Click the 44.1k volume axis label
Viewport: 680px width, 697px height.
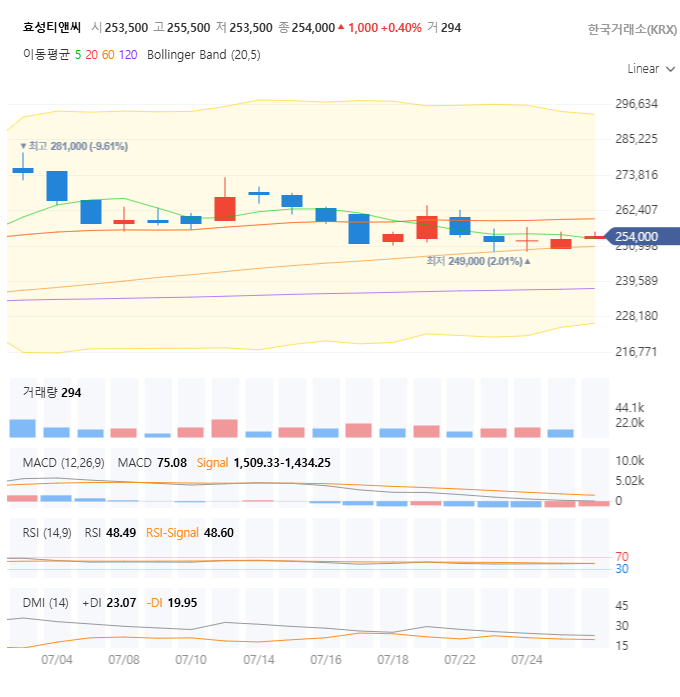(630, 408)
